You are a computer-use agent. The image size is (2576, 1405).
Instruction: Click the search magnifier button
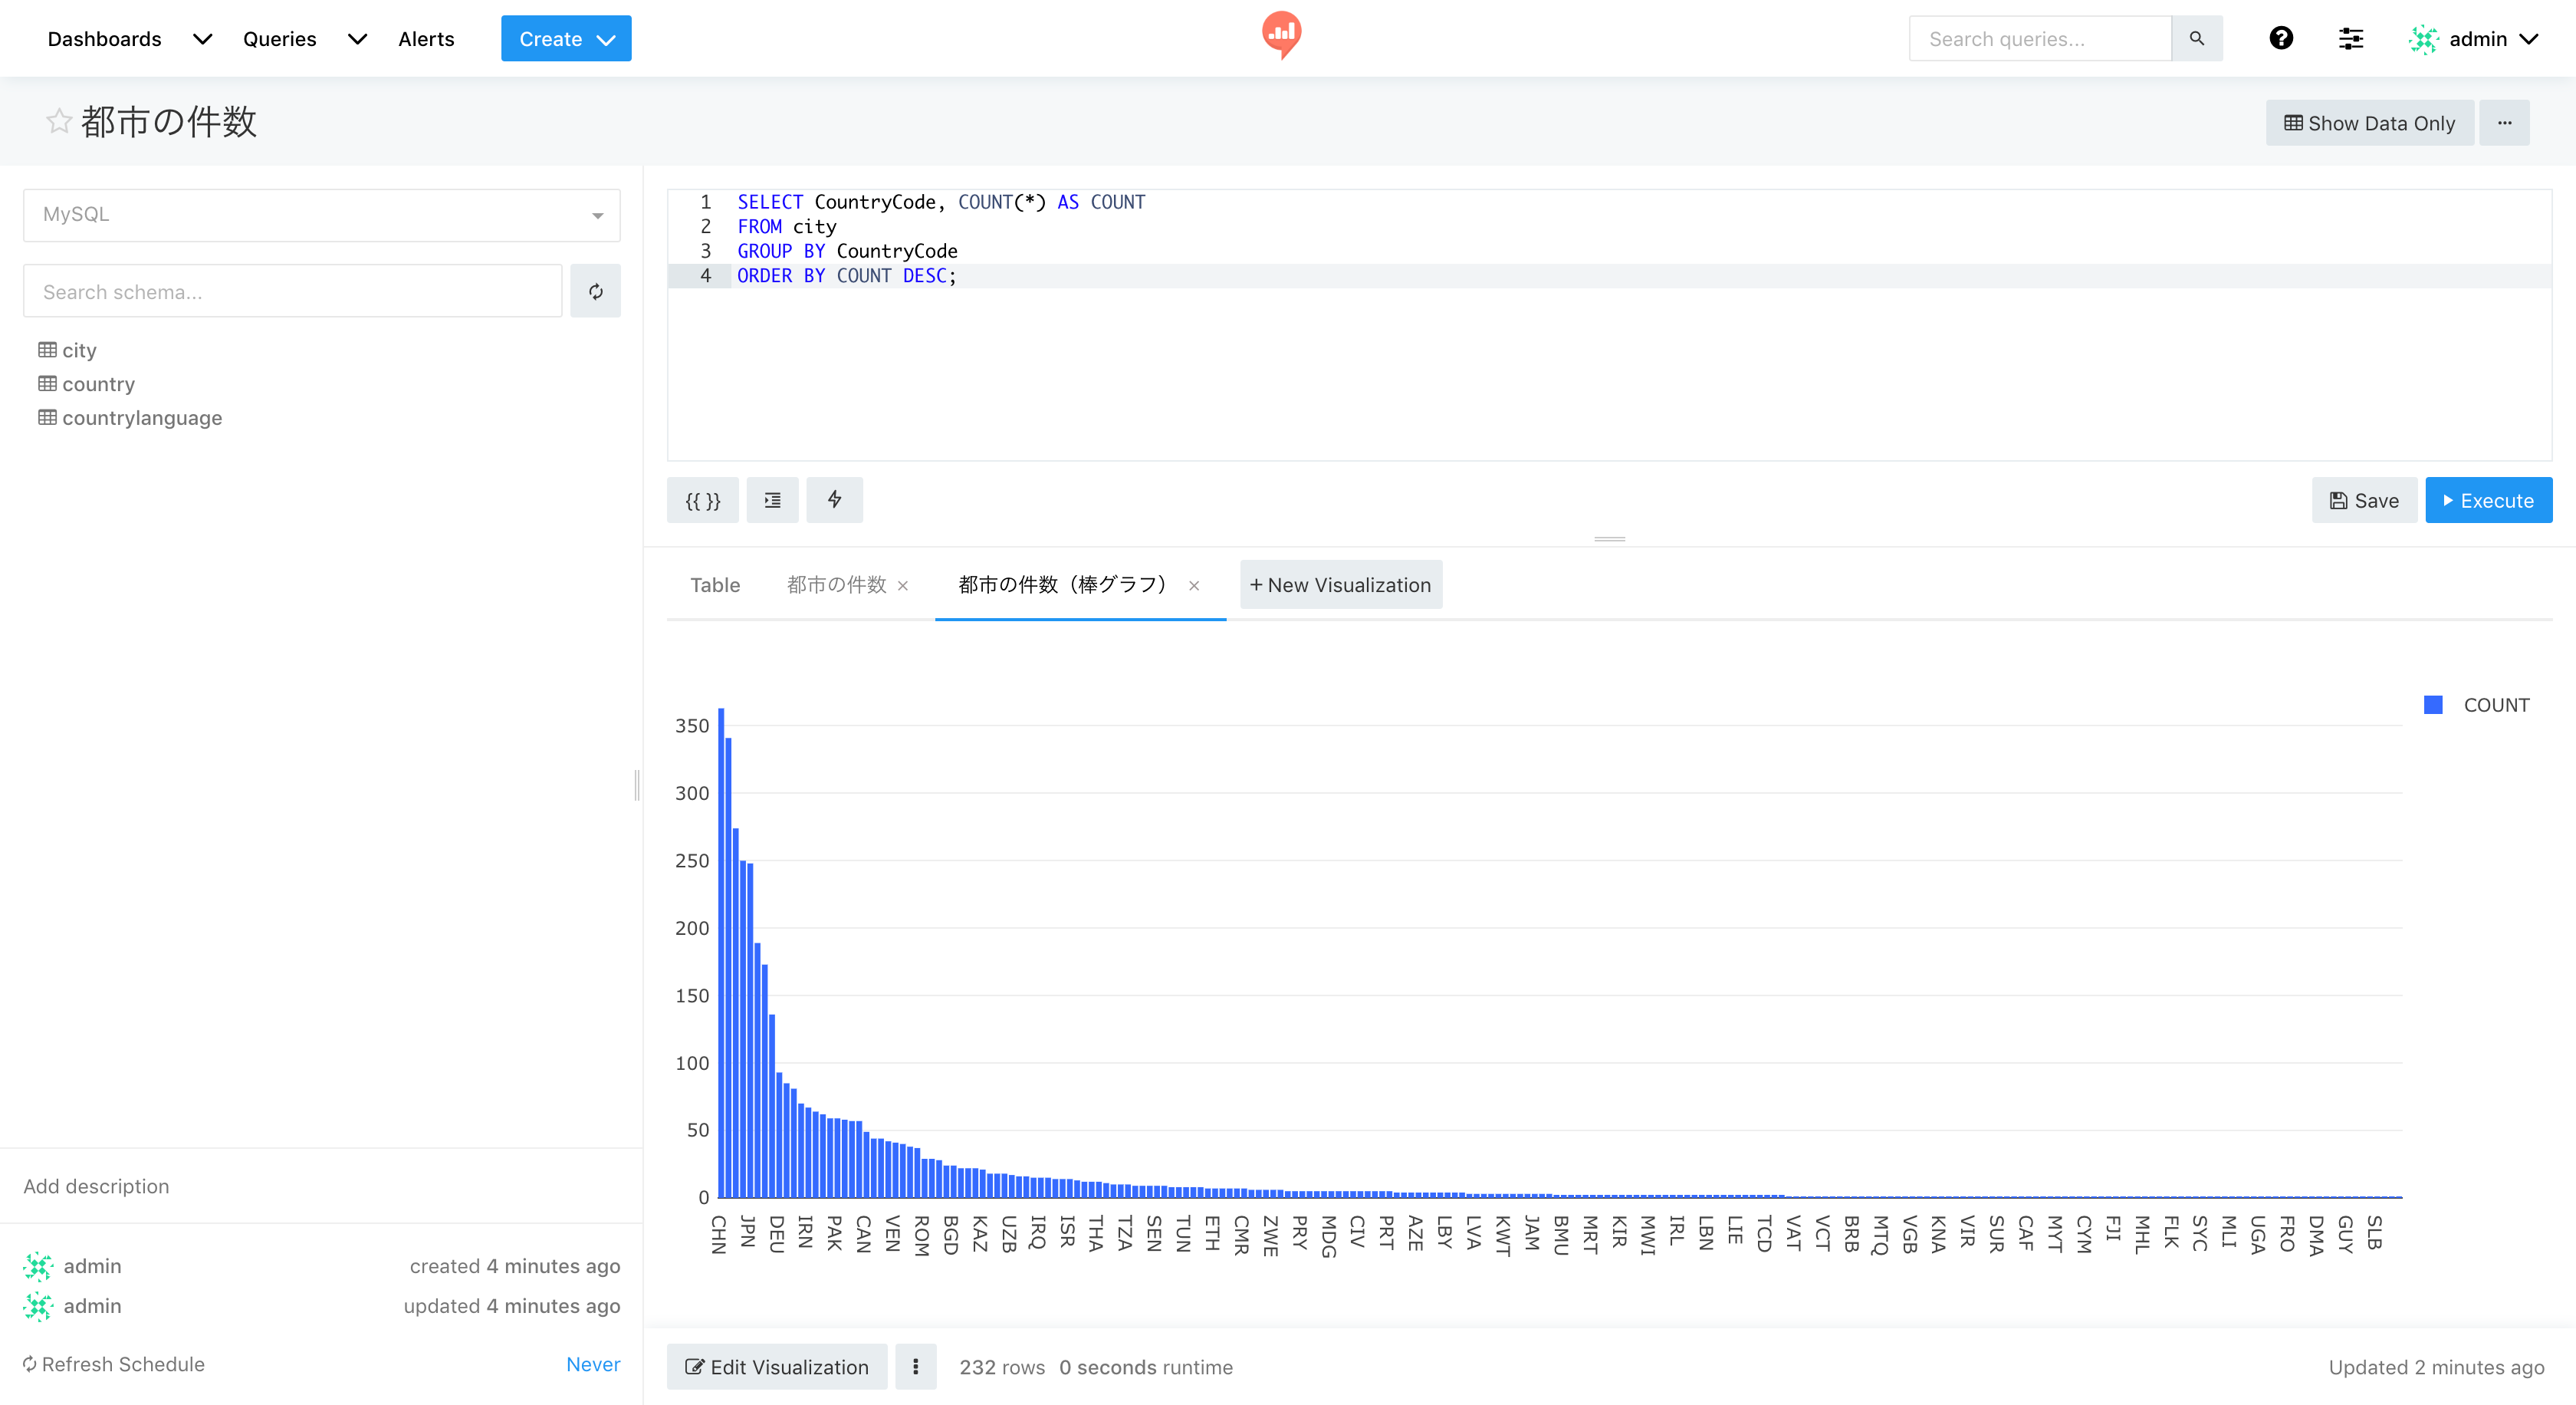2196,38
